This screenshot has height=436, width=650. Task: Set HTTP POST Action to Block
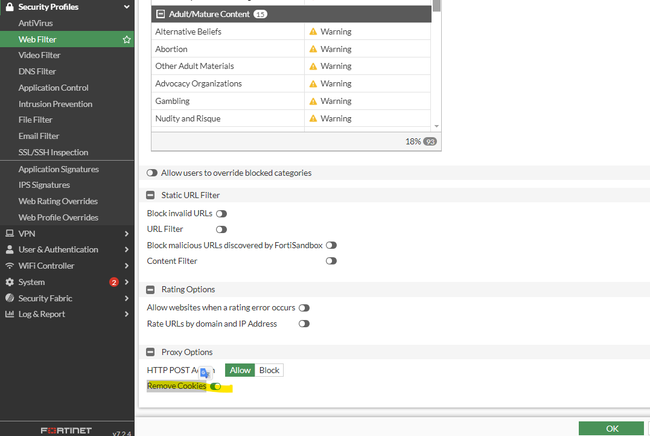pos(269,370)
